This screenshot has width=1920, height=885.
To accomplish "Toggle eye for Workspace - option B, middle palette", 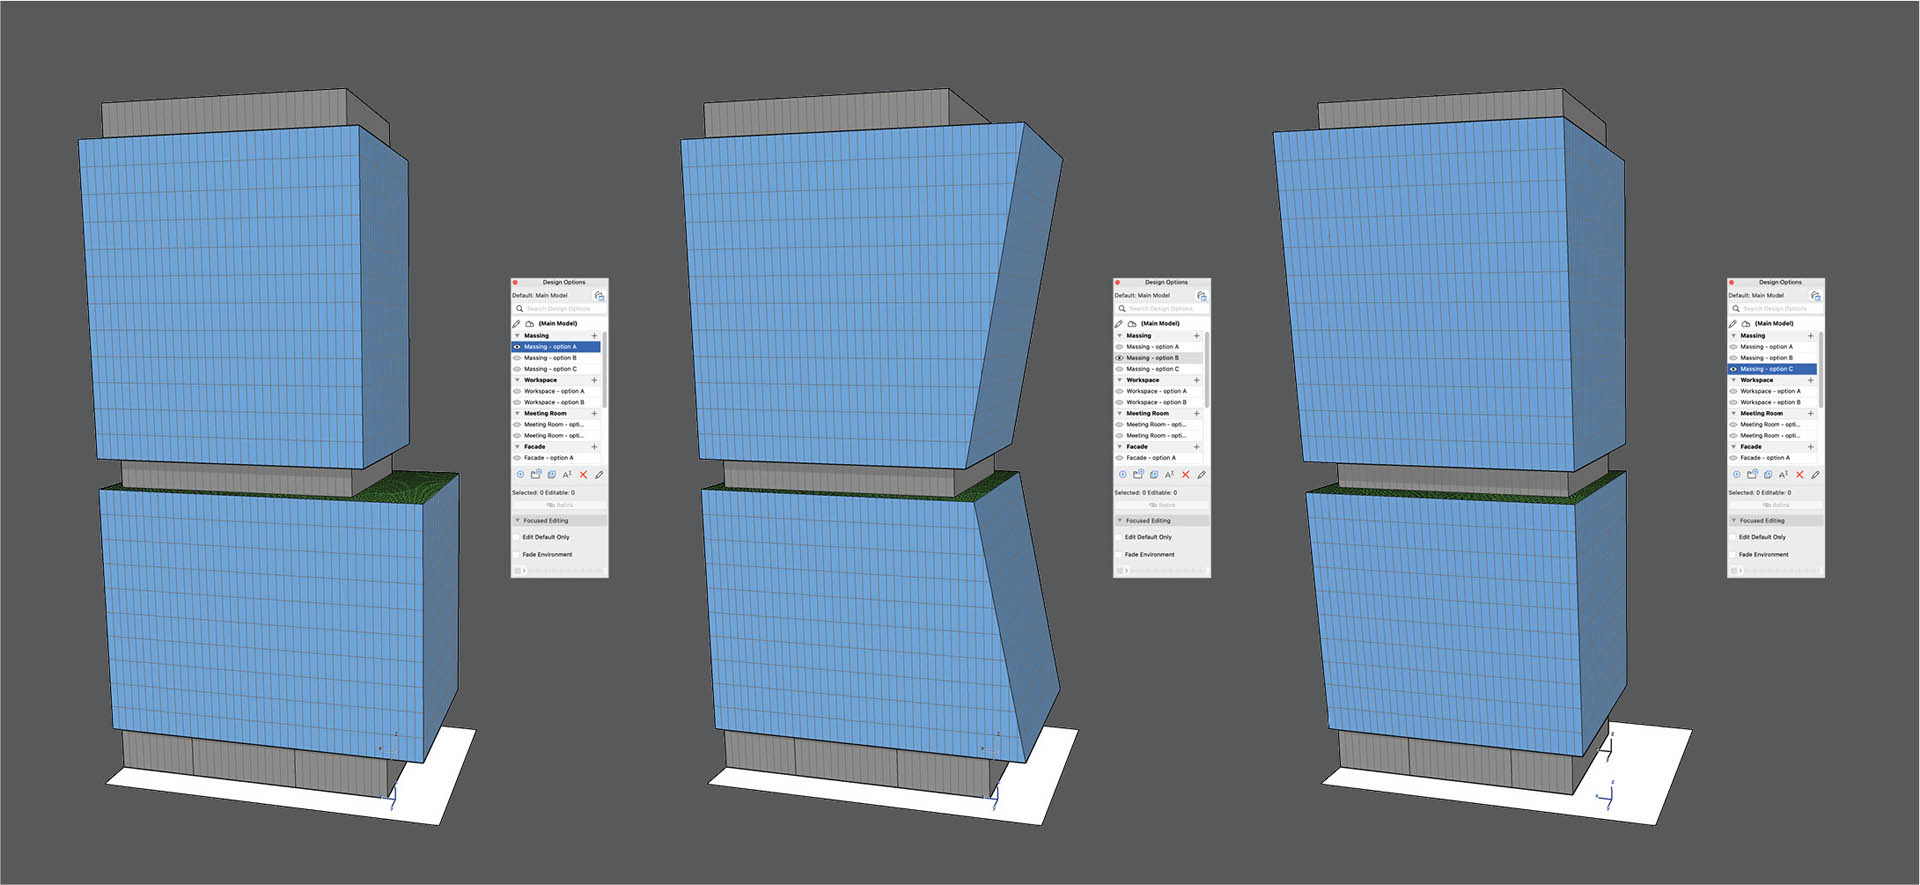I will (x=1119, y=402).
